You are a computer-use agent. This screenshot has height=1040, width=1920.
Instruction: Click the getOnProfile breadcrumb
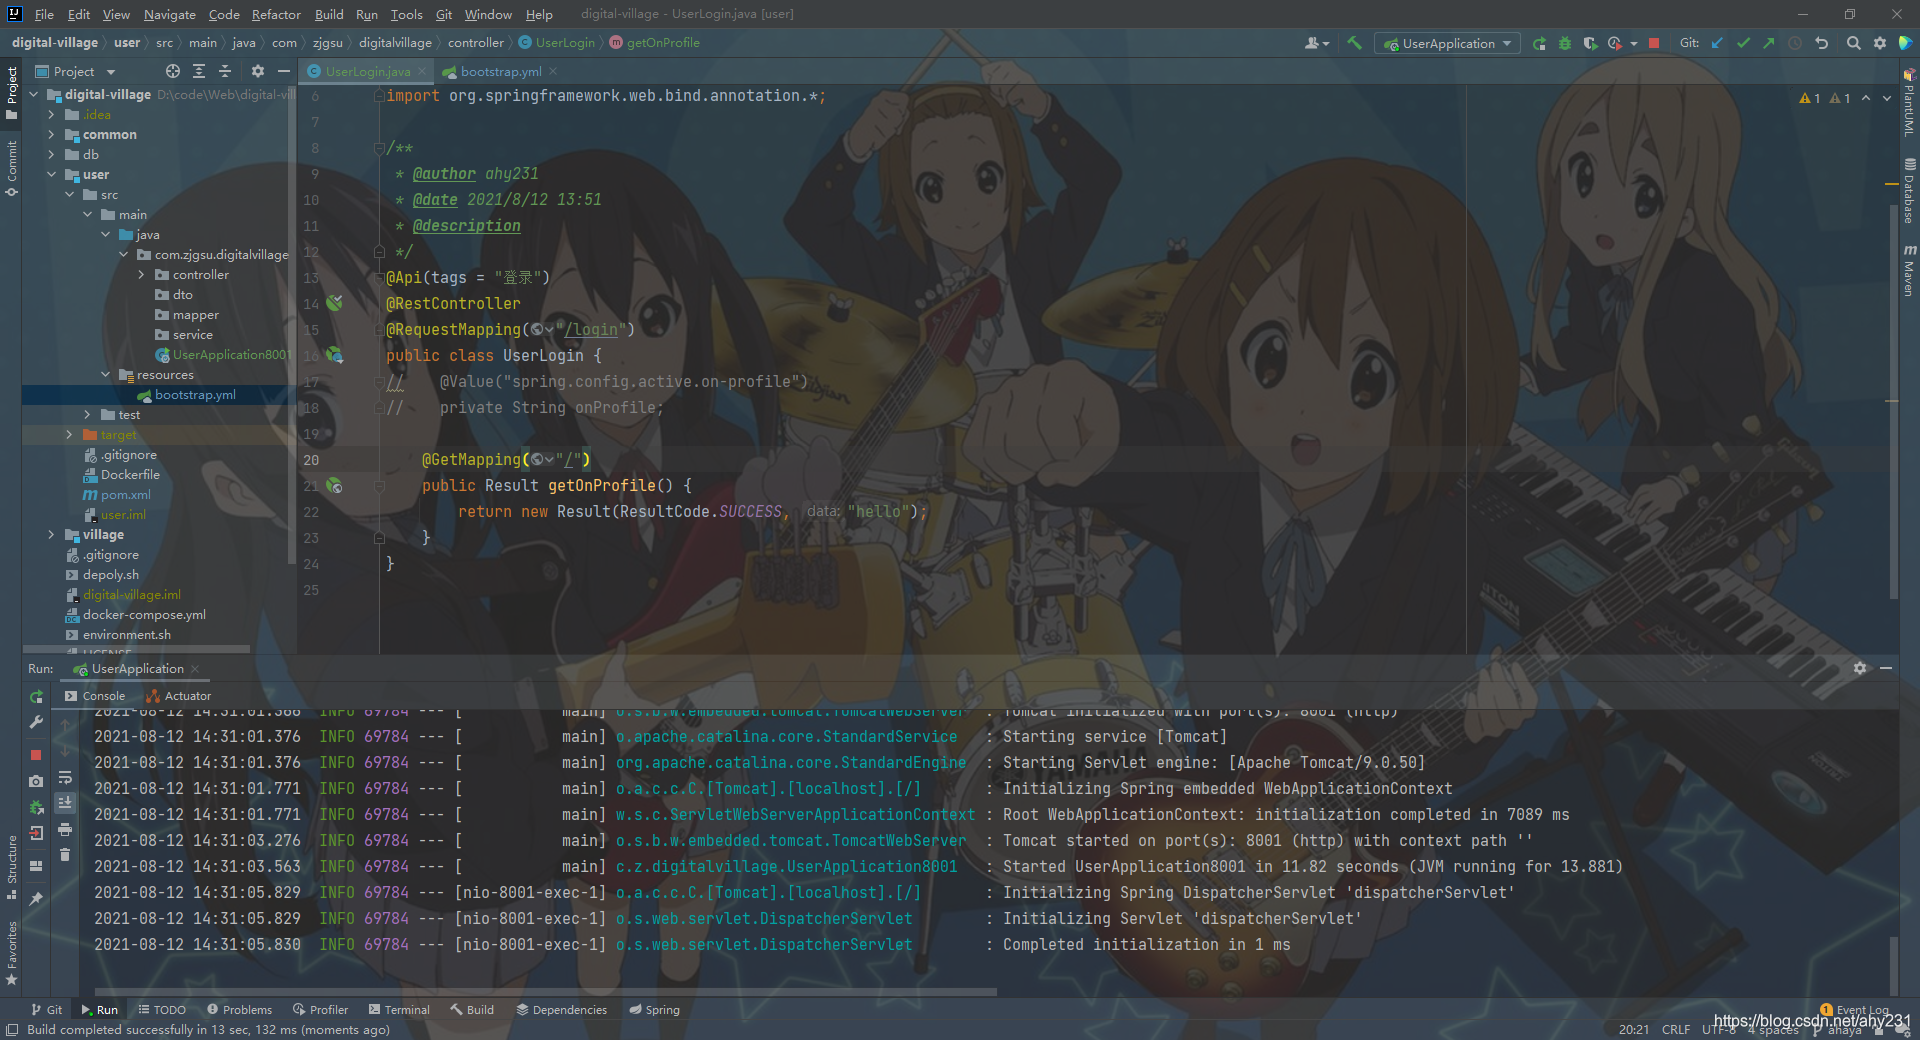click(x=655, y=43)
